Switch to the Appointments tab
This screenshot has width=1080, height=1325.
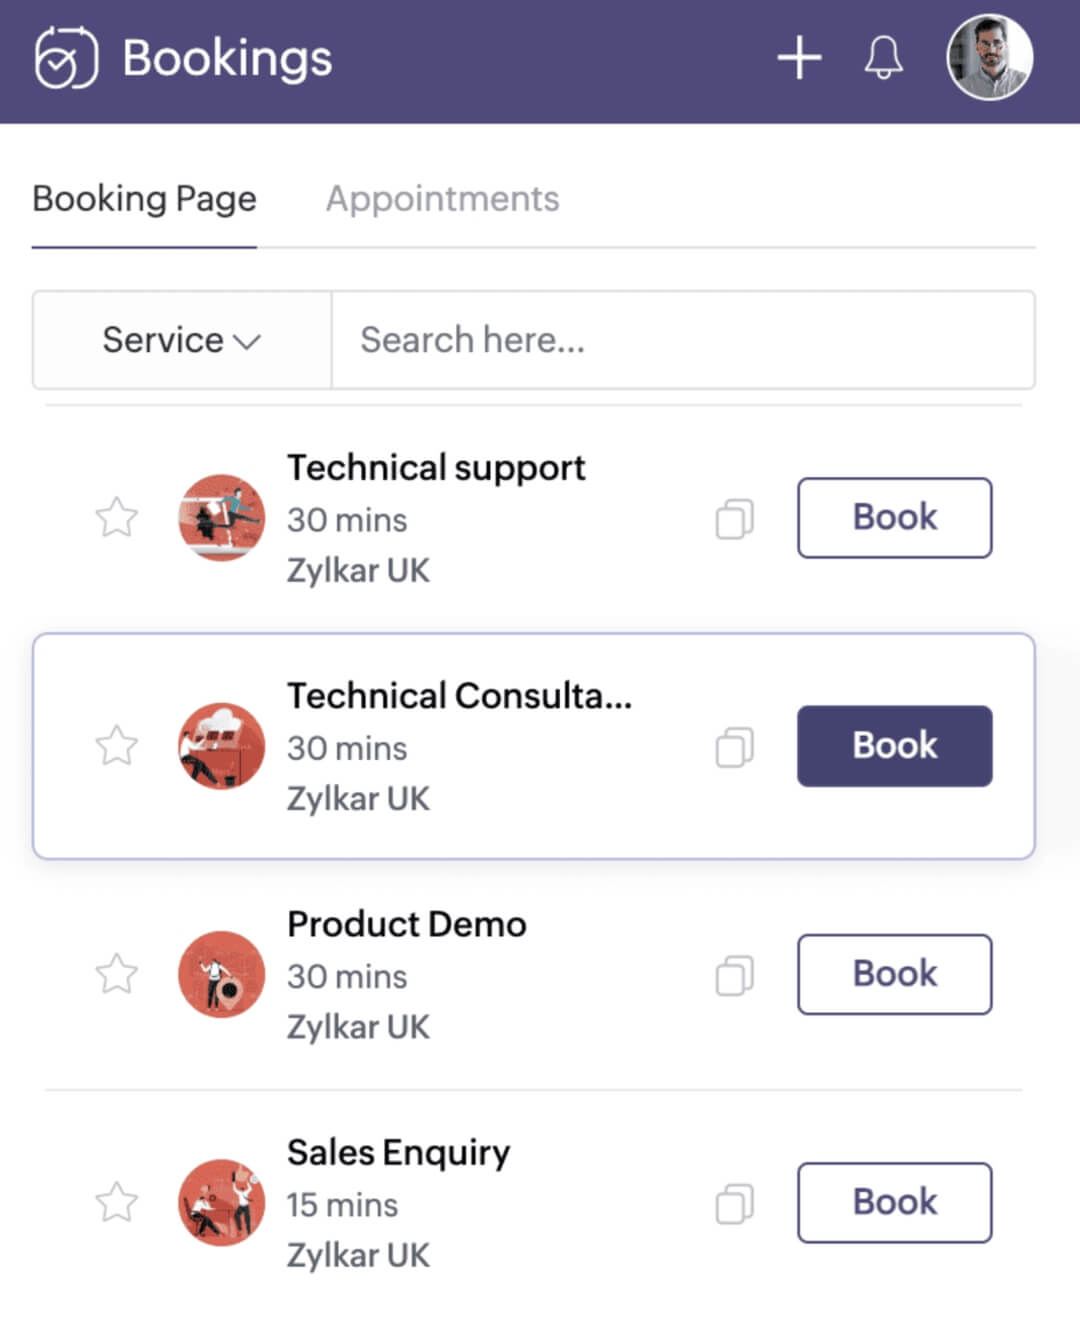click(x=442, y=199)
